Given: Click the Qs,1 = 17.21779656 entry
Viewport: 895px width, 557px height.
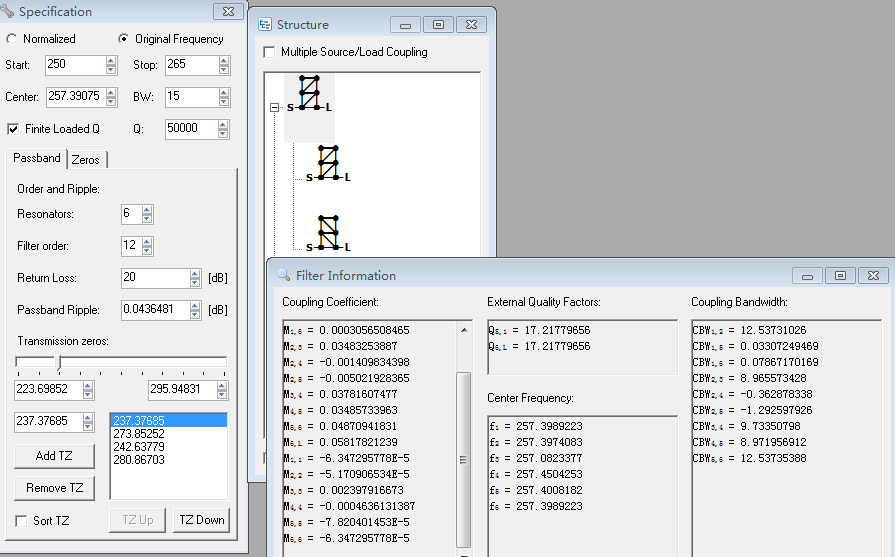Looking at the screenshot, I should pyautogui.click(x=539, y=330).
